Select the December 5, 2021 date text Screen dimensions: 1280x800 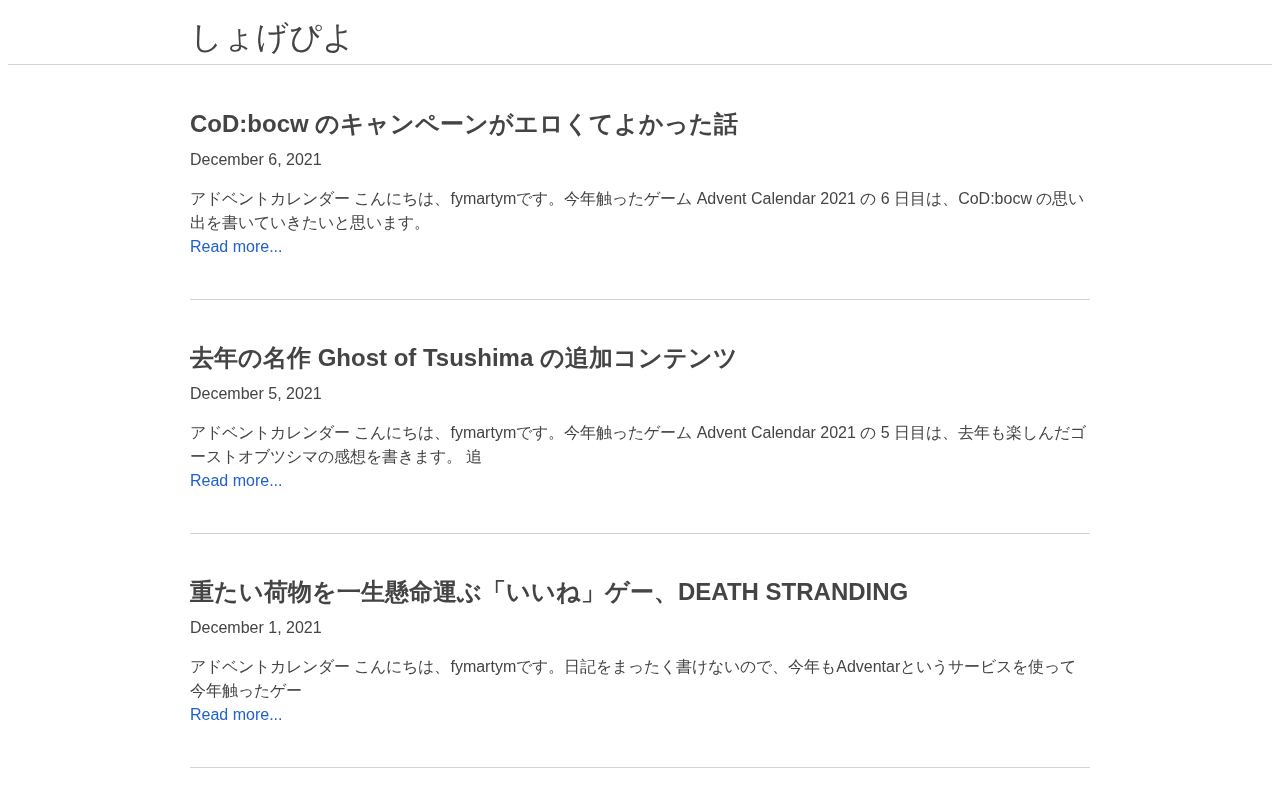point(256,394)
